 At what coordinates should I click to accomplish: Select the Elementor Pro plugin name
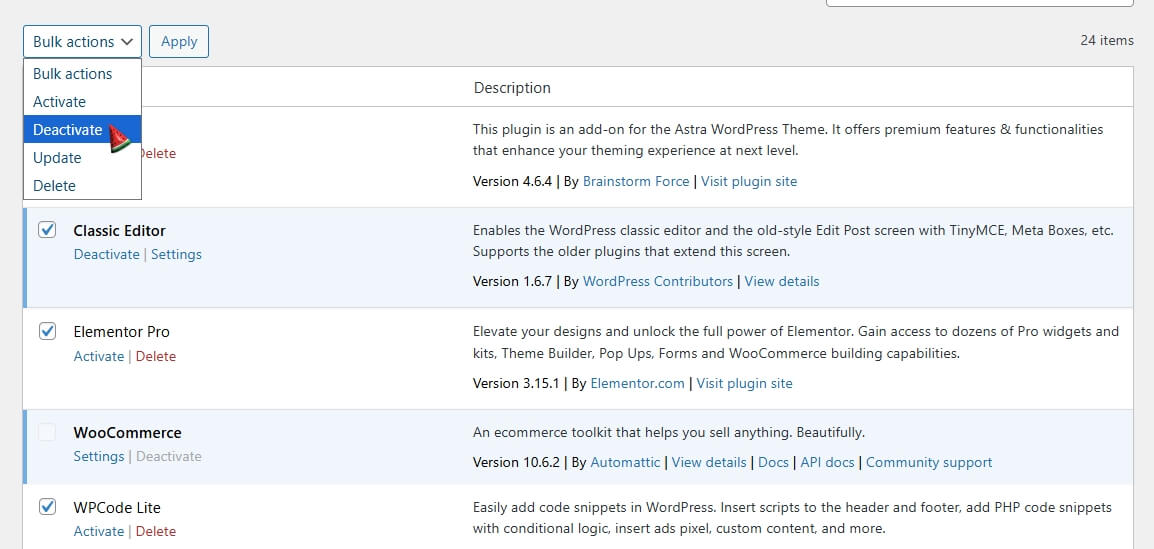[121, 332]
